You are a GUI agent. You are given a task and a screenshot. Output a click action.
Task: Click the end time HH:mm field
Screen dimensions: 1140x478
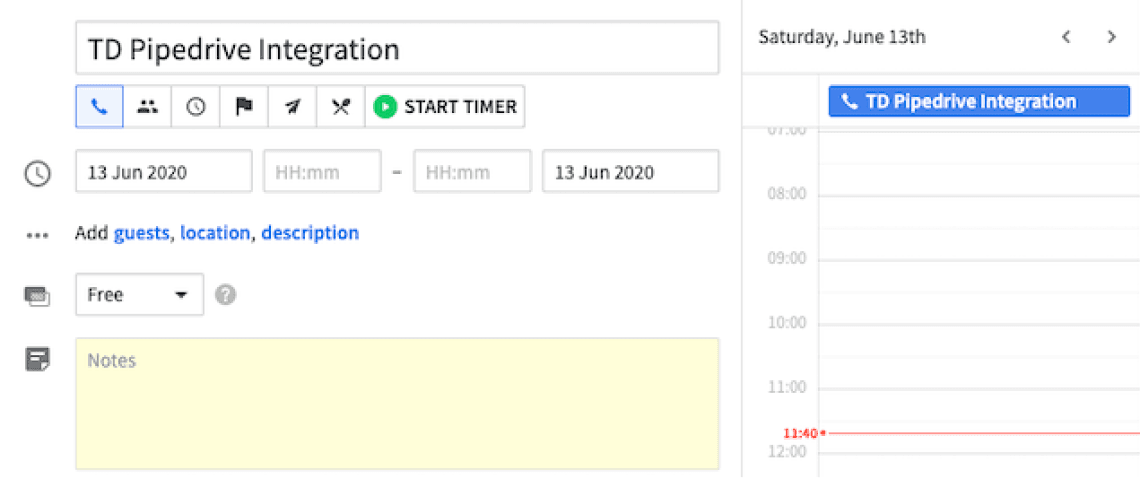click(x=472, y=172)
